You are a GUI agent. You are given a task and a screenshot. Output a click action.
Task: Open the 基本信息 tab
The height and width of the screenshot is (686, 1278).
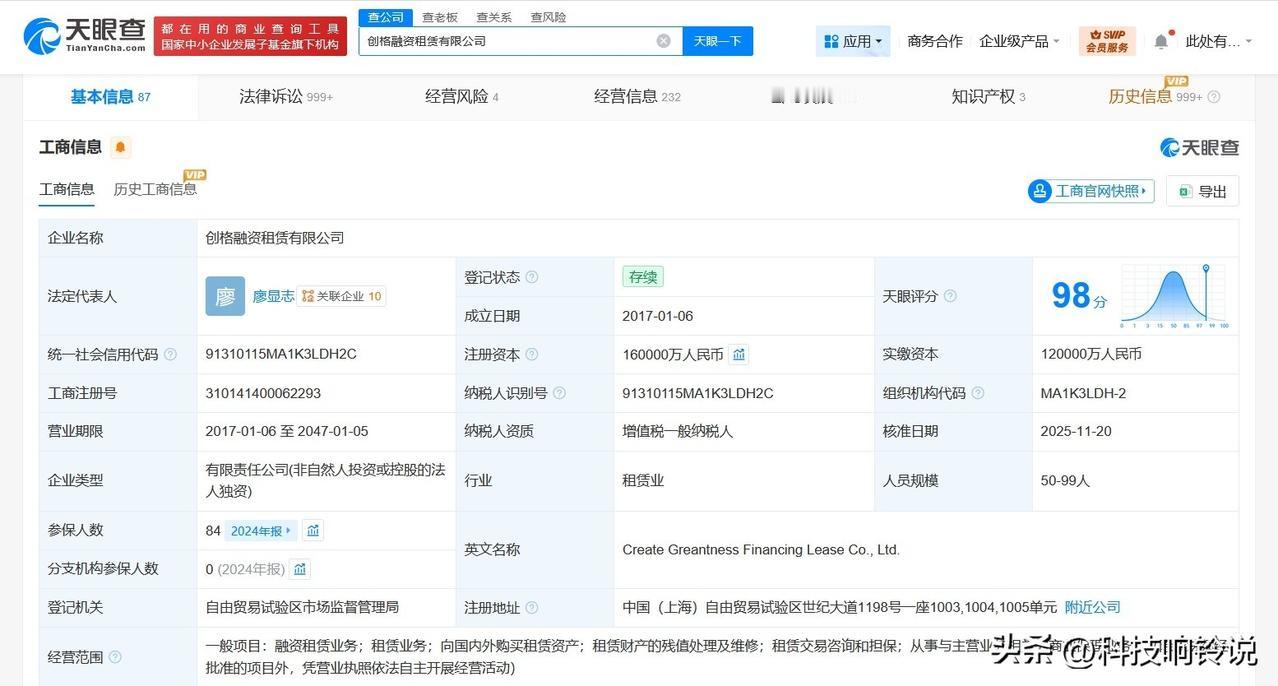pyautogui.click(x=110, y=97)
